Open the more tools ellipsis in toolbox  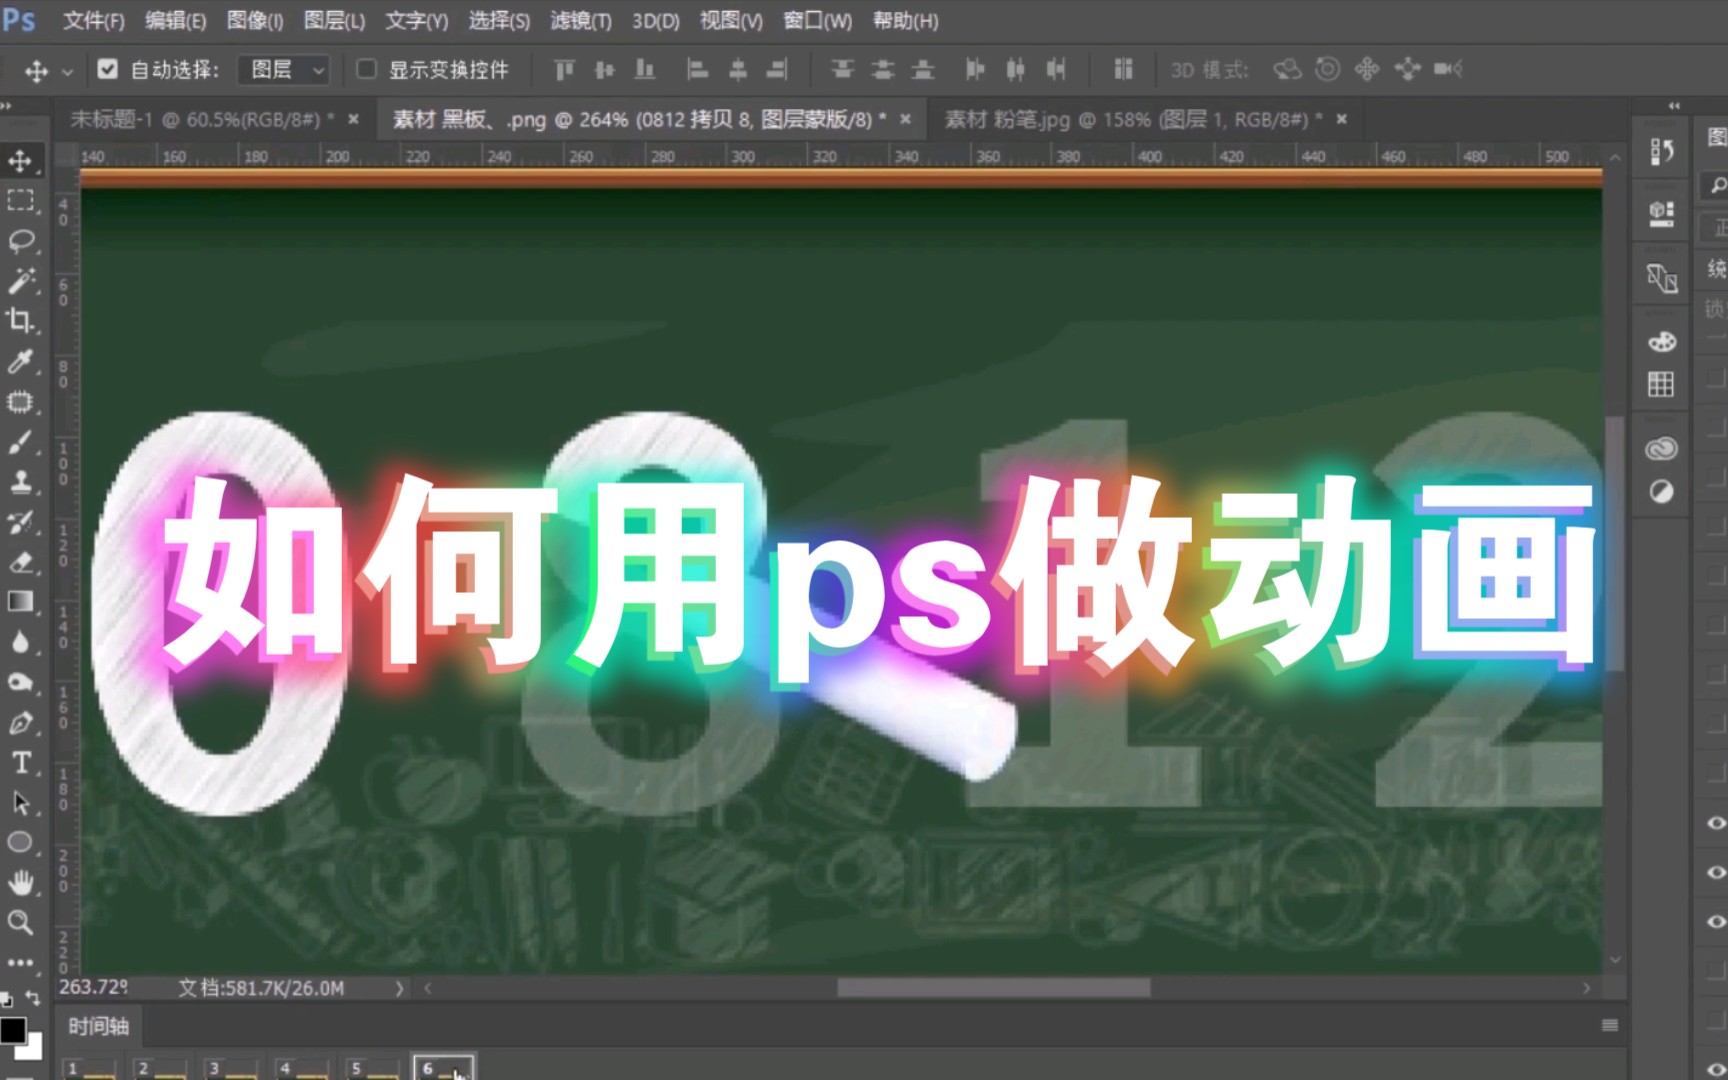(20, 963)
